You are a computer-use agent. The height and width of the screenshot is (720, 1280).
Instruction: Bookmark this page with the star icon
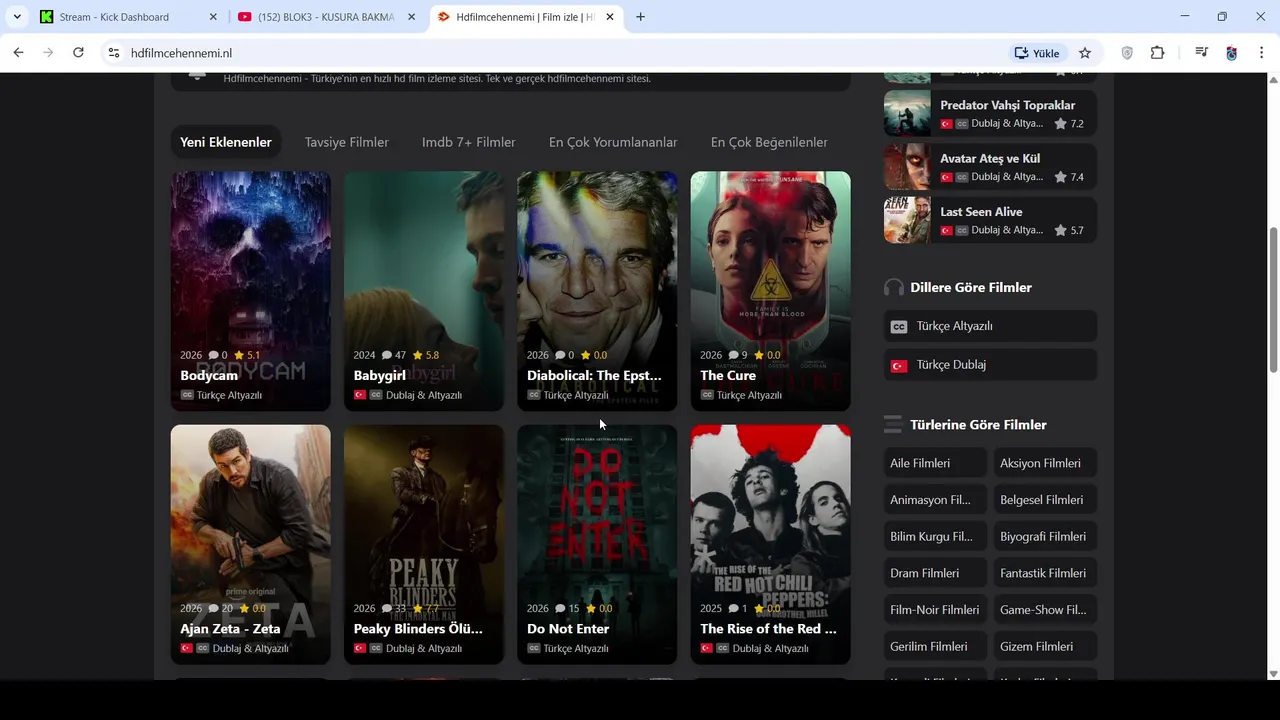[x=1085, y=53]
